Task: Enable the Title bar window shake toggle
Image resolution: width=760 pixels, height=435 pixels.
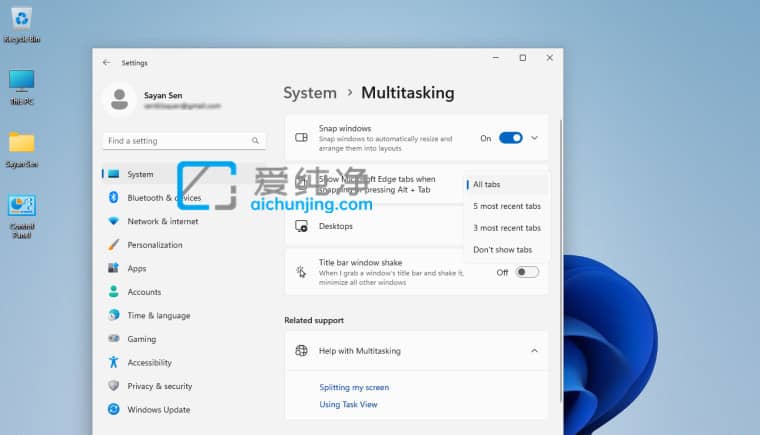Action: click(x=527, y=272)
